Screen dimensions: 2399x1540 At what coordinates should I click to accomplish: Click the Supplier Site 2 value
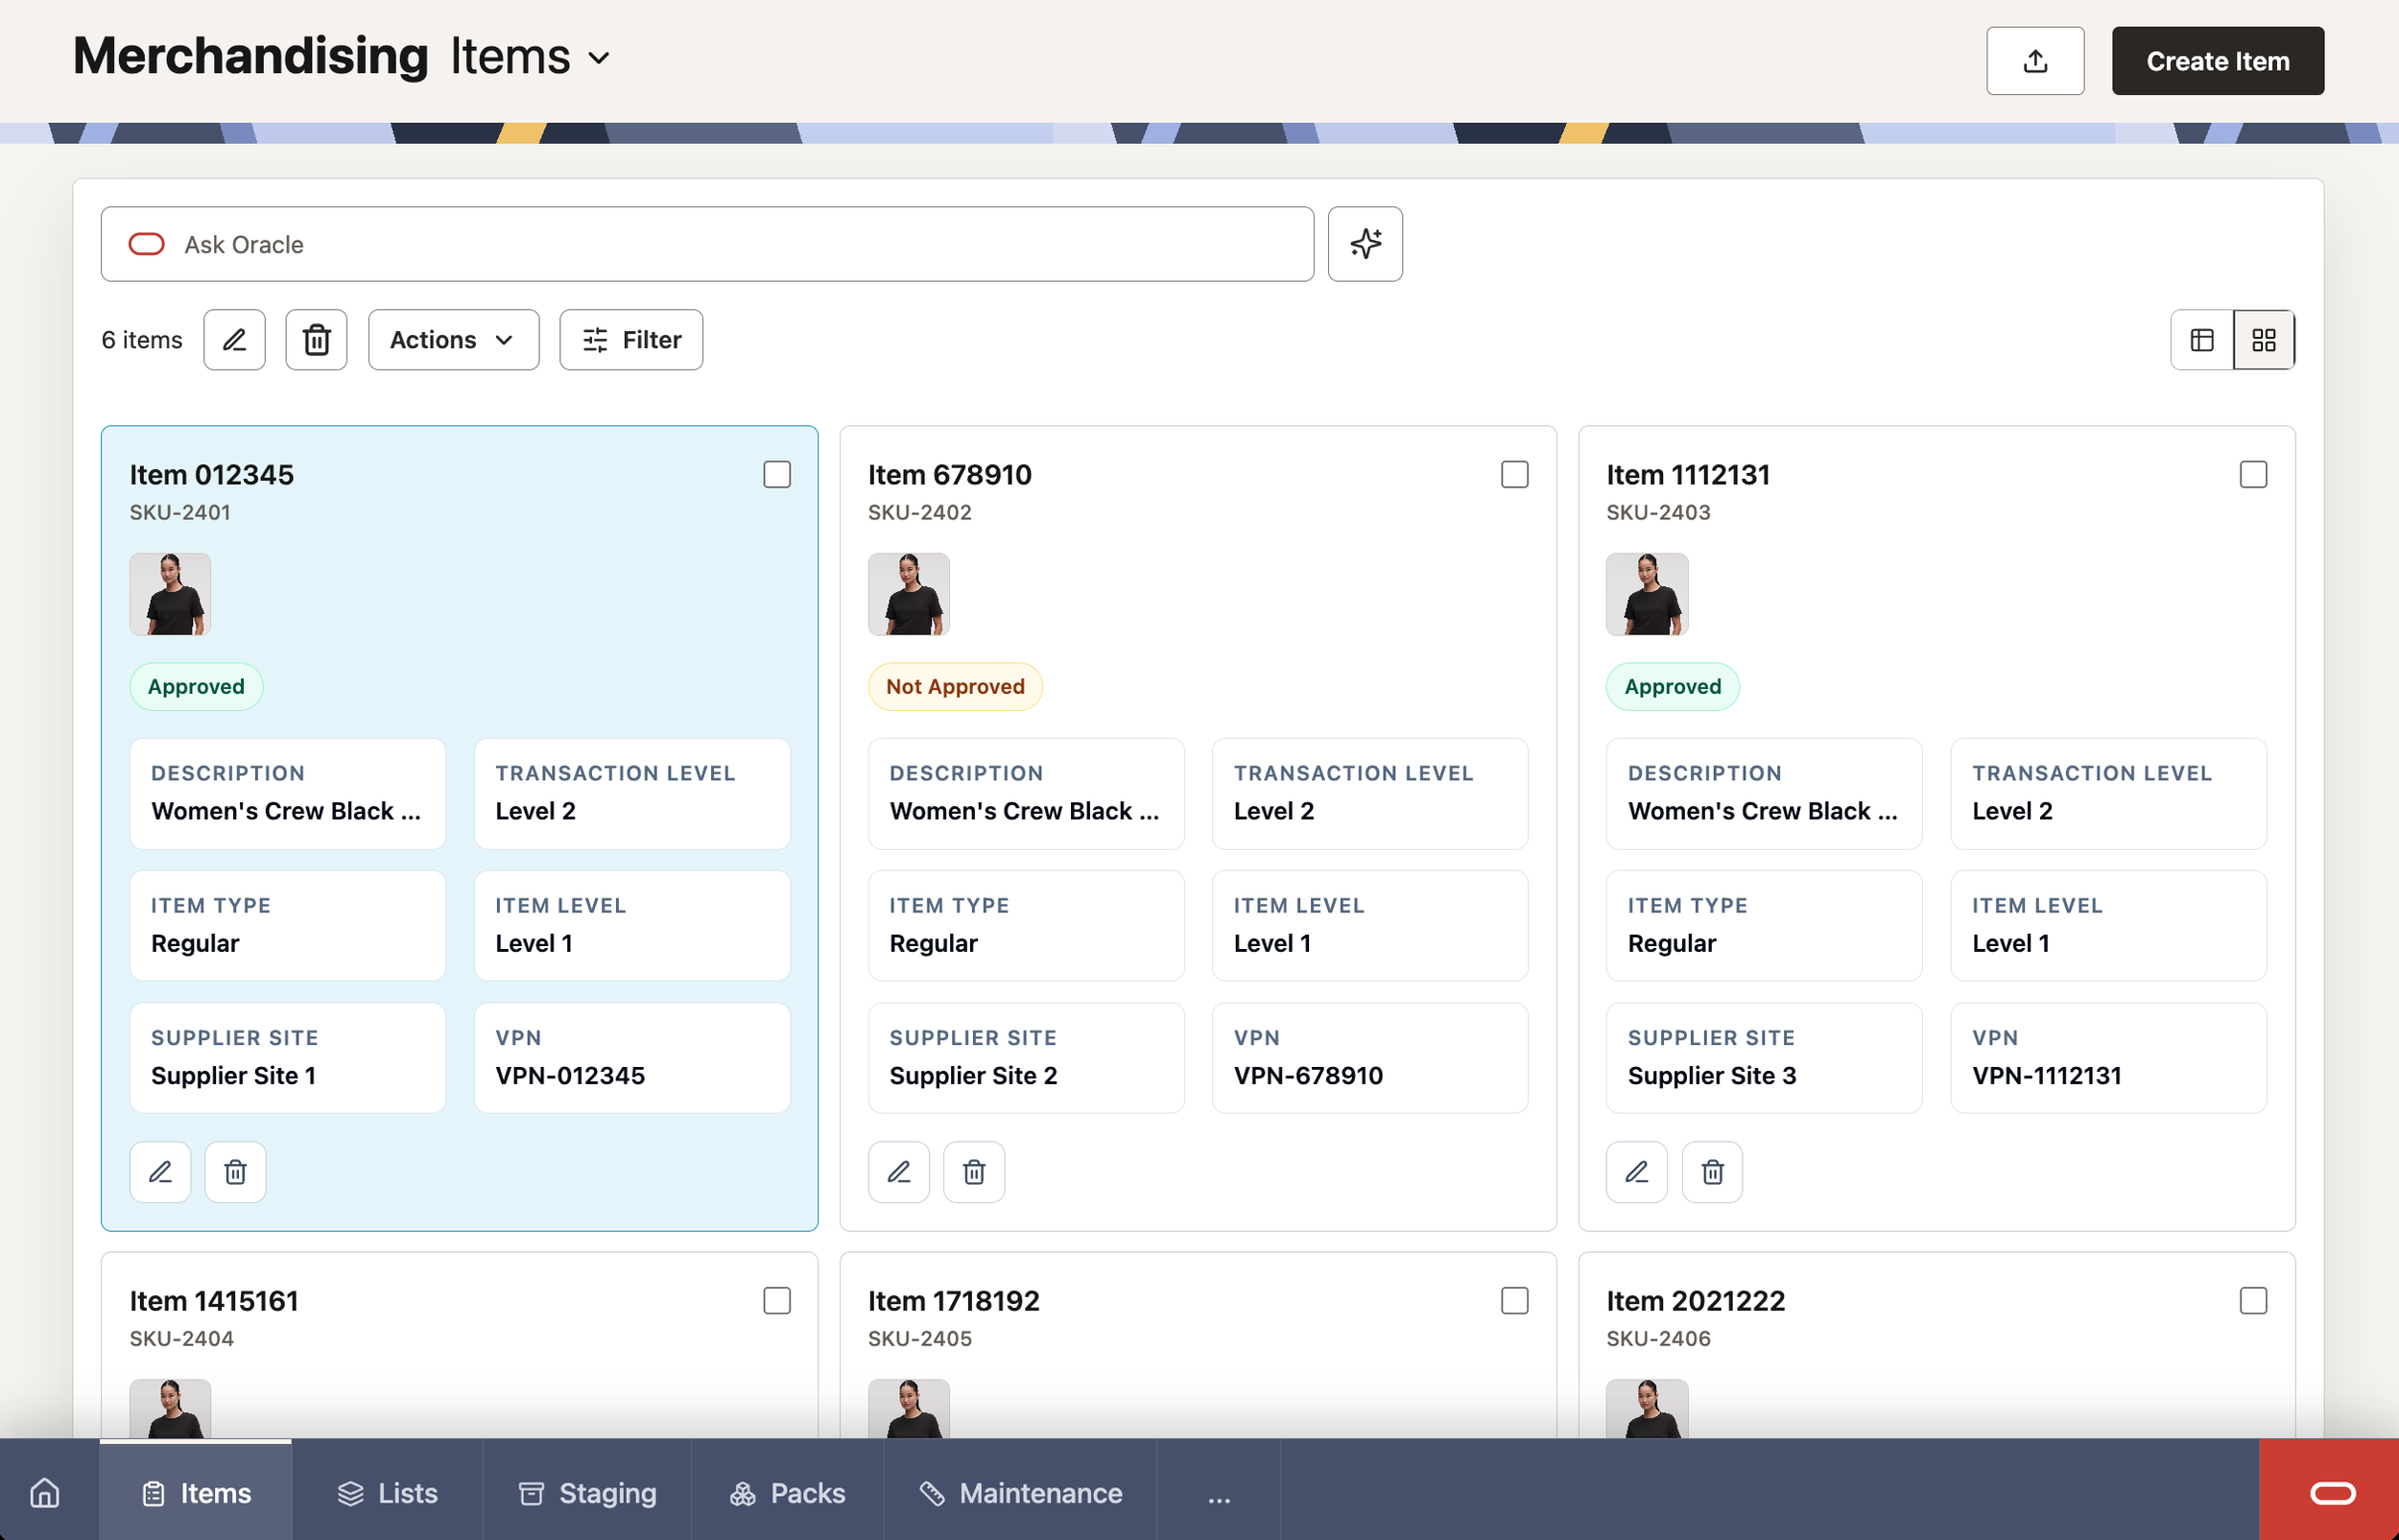click(972, 1075)
